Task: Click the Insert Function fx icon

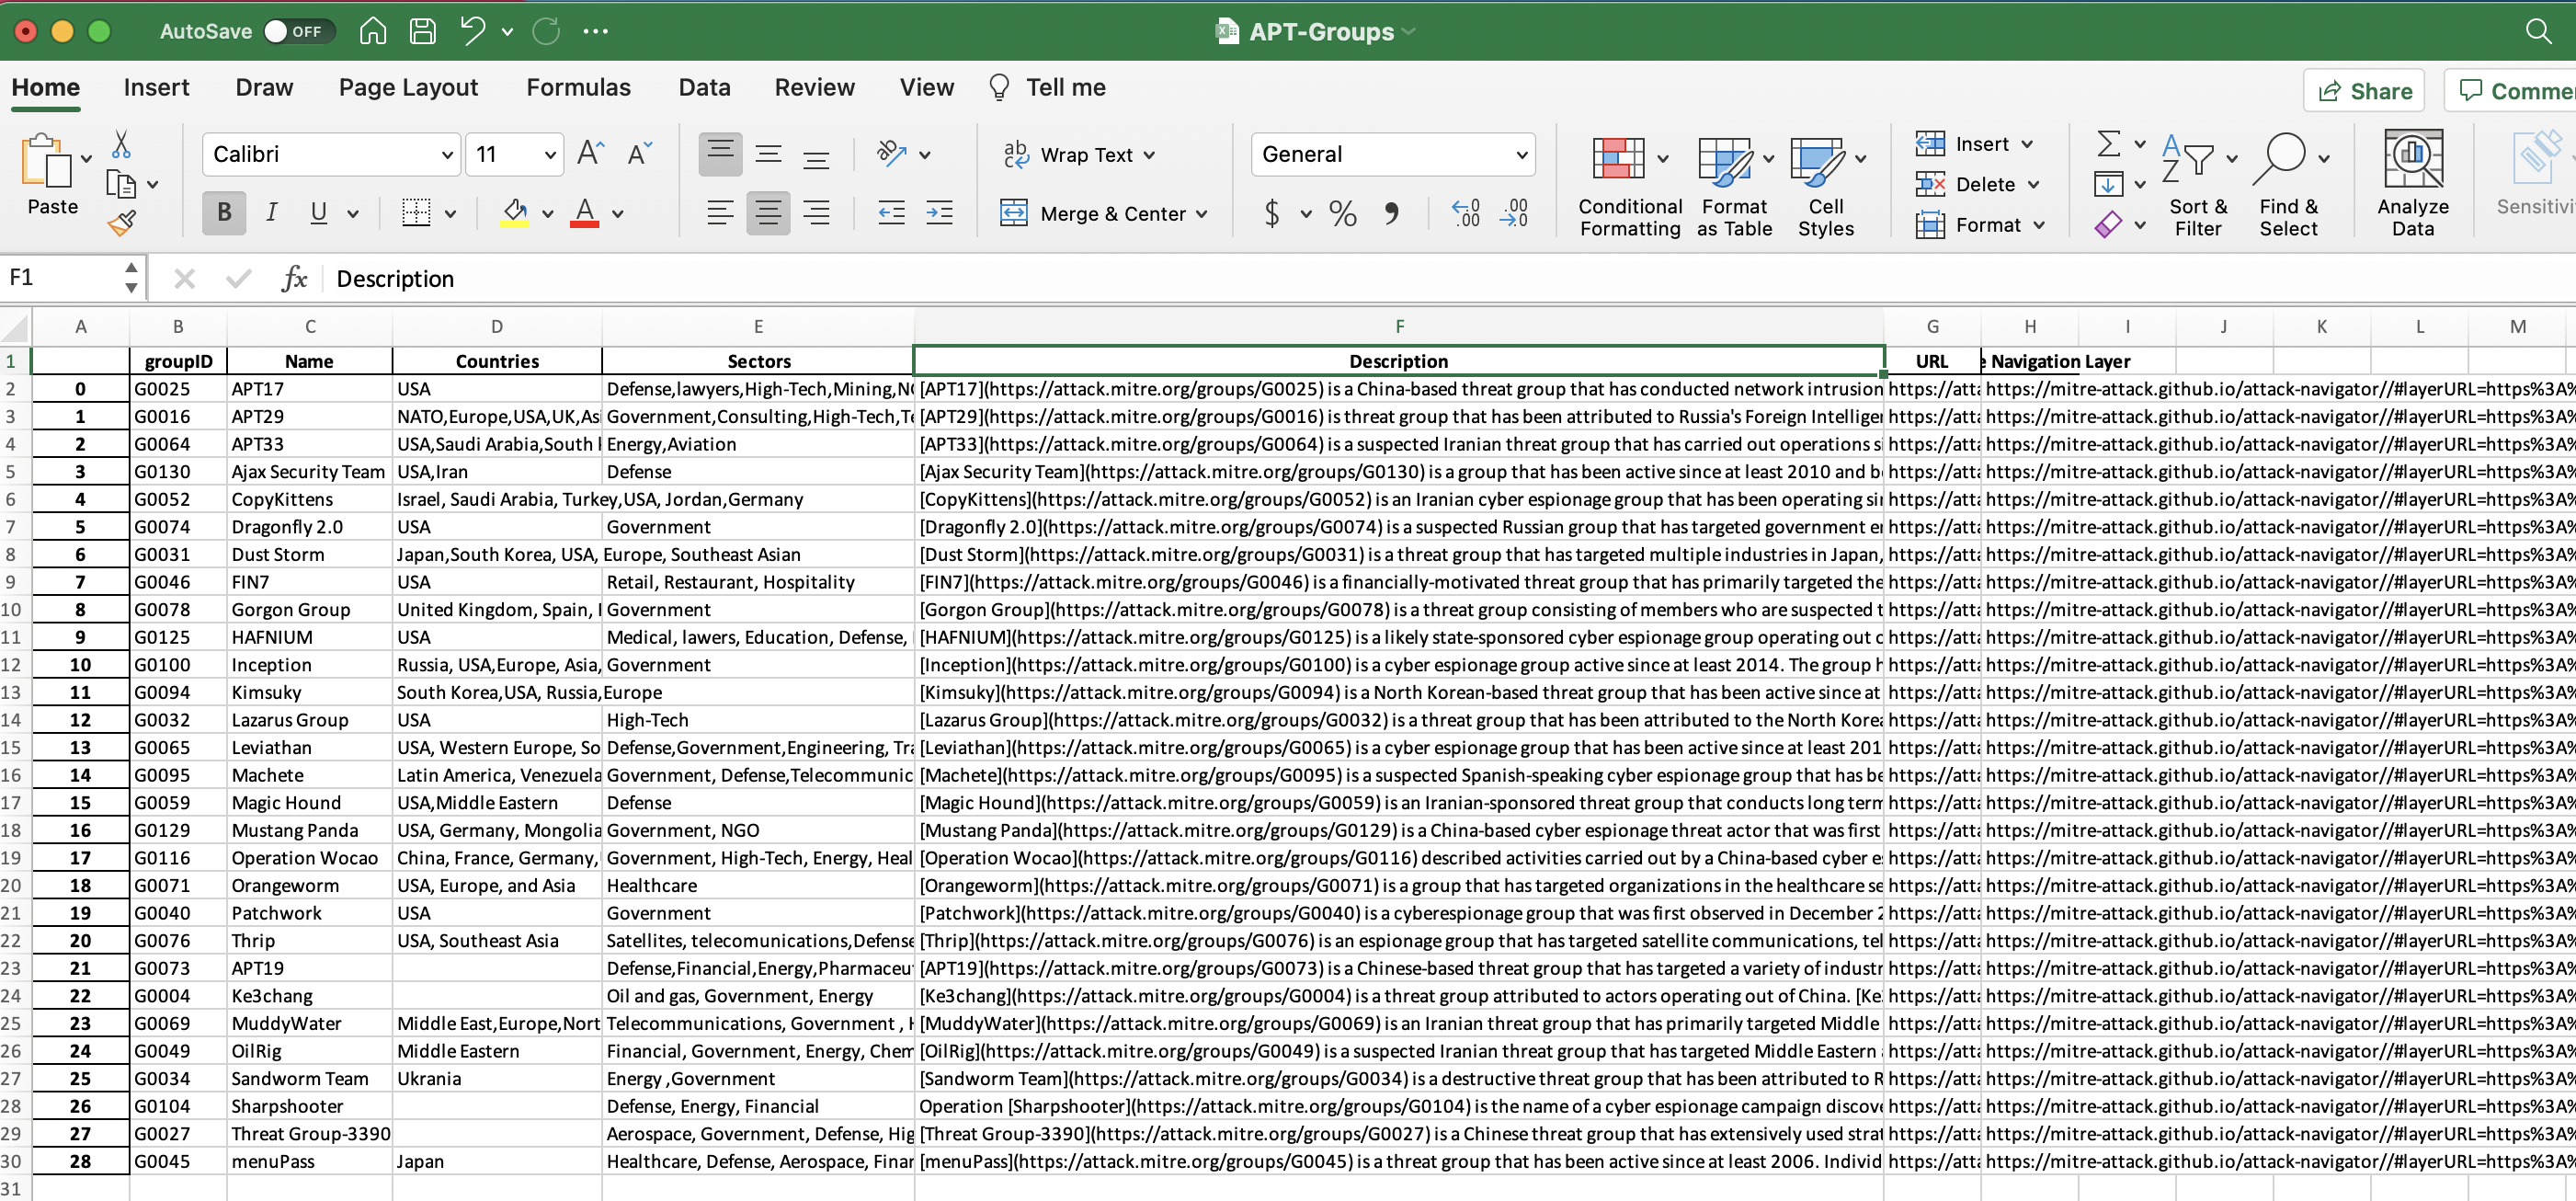Action: [294, 279]
